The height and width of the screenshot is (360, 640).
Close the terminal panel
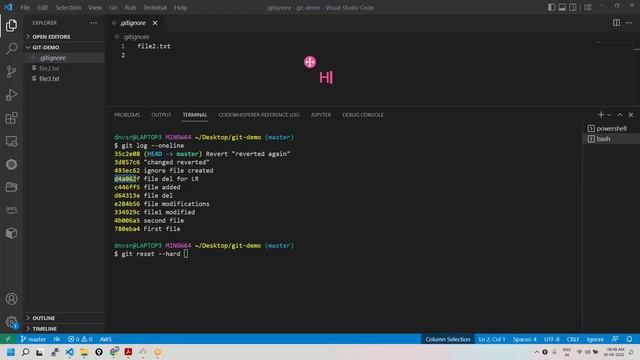coord(631,115)
